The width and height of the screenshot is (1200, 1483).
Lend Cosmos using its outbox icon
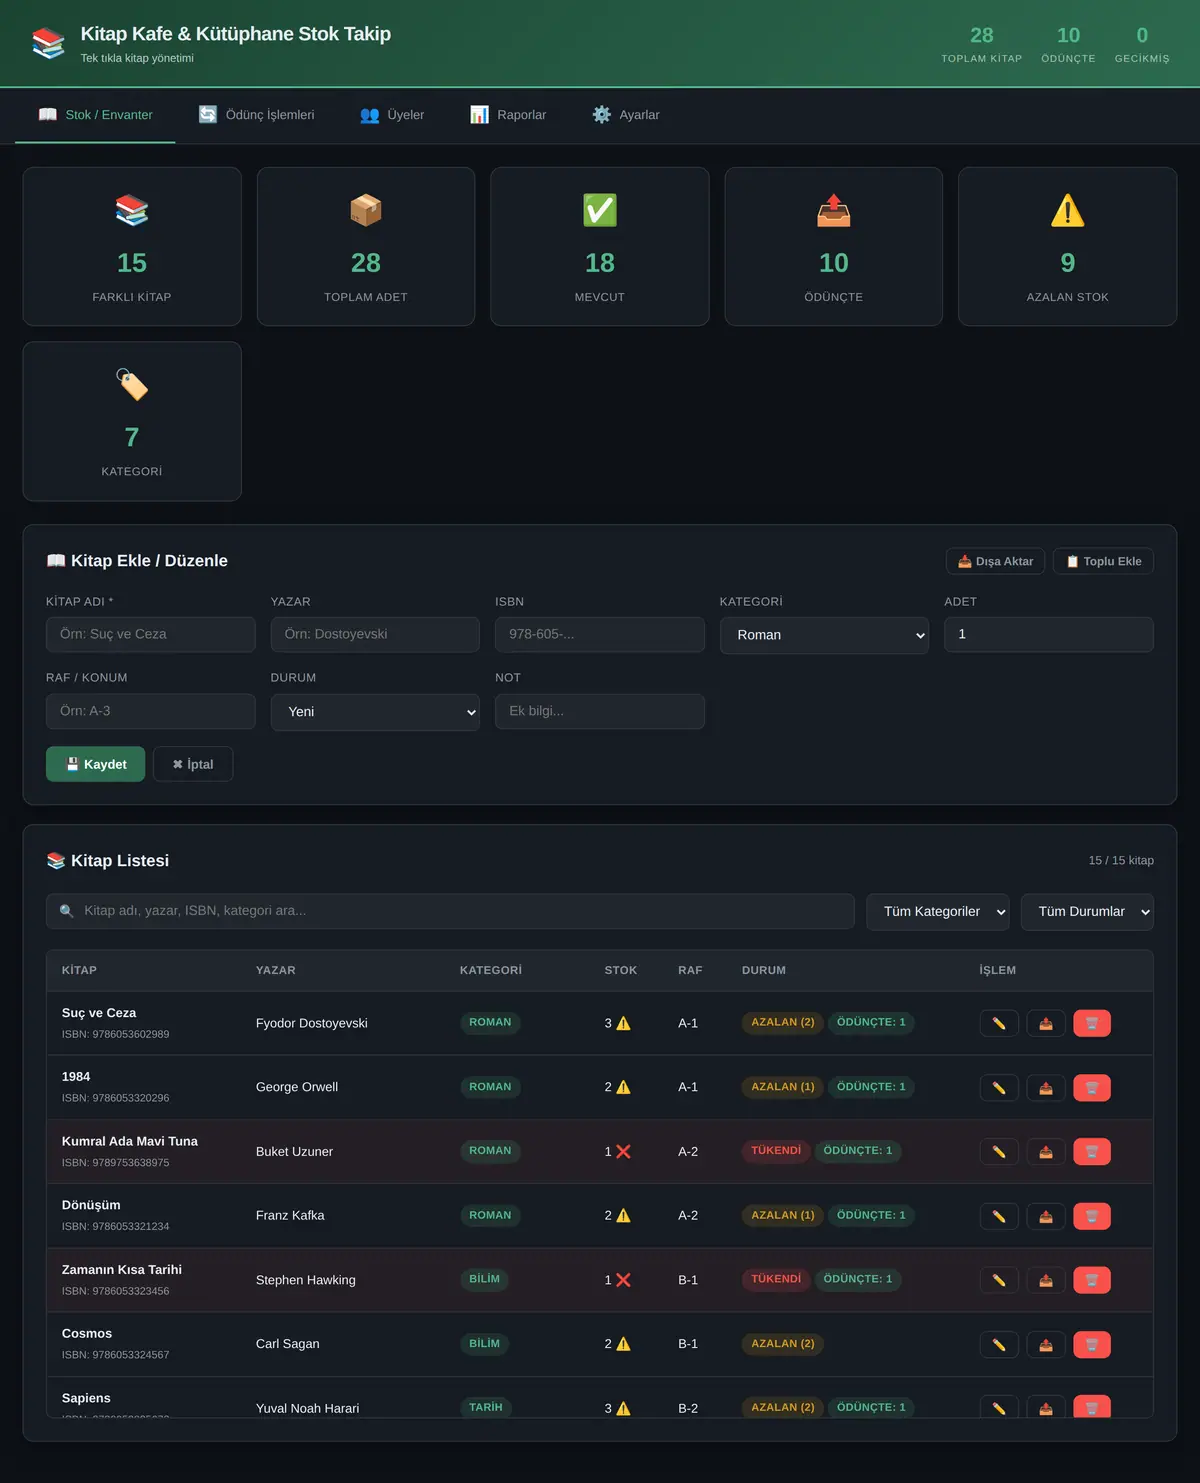click(1046, 1345)
